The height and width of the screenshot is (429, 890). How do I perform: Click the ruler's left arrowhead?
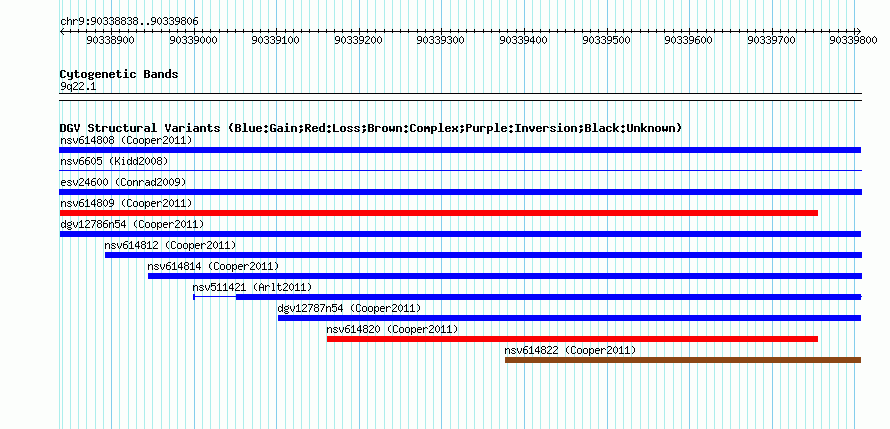coord(62,31)
